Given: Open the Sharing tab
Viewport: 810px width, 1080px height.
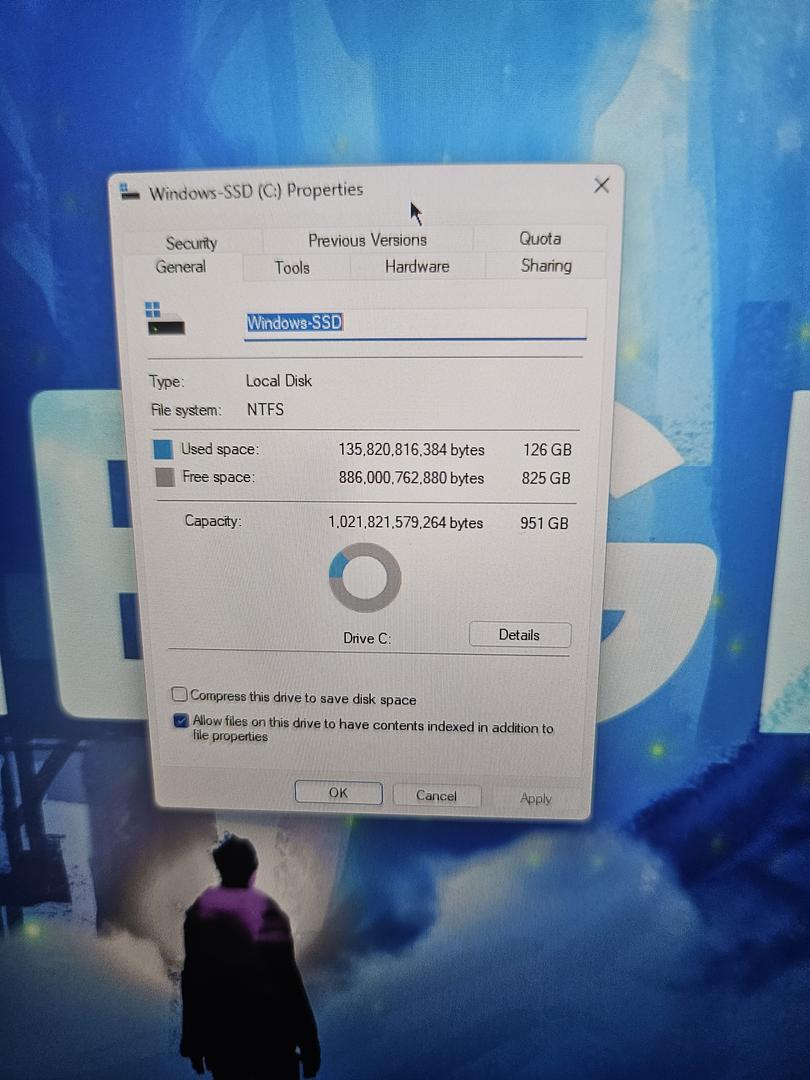Looking at the screenshot, I should click(546, 265).
